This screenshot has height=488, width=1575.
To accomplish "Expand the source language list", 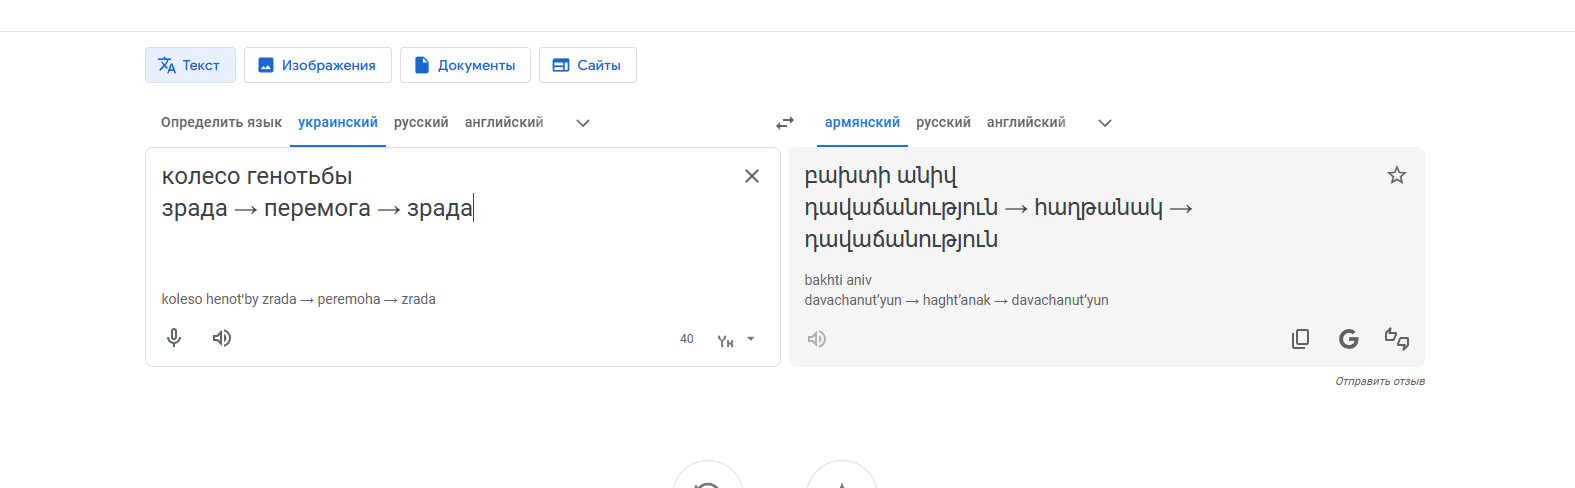I will tap(583, 123).
